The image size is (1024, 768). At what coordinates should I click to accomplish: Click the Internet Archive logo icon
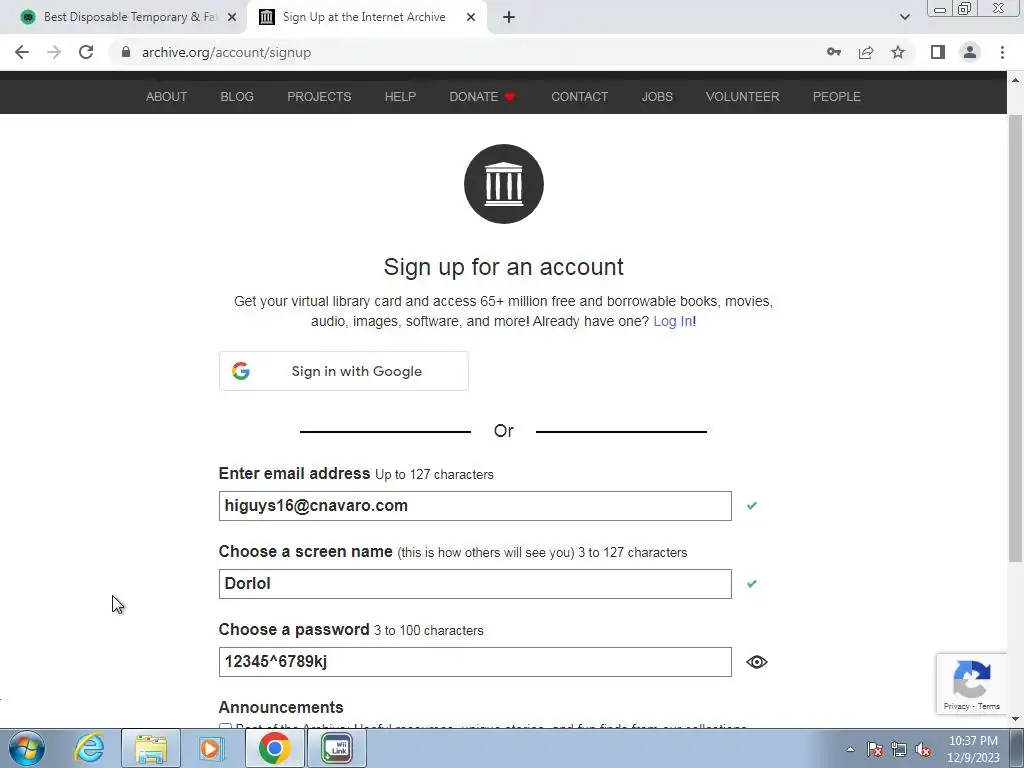pos(504,184)
